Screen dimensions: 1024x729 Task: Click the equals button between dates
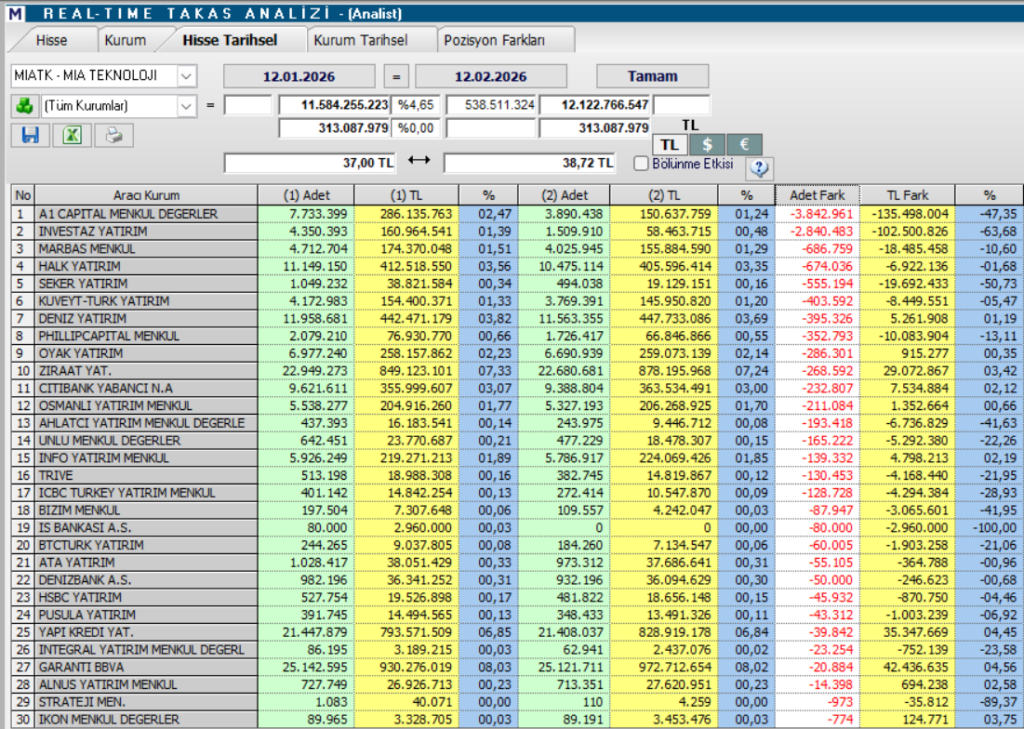[396, 76]
